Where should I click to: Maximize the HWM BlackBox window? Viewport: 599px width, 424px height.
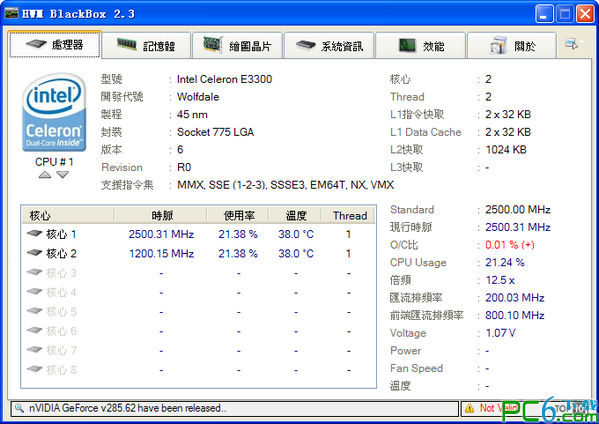[565, 14]
